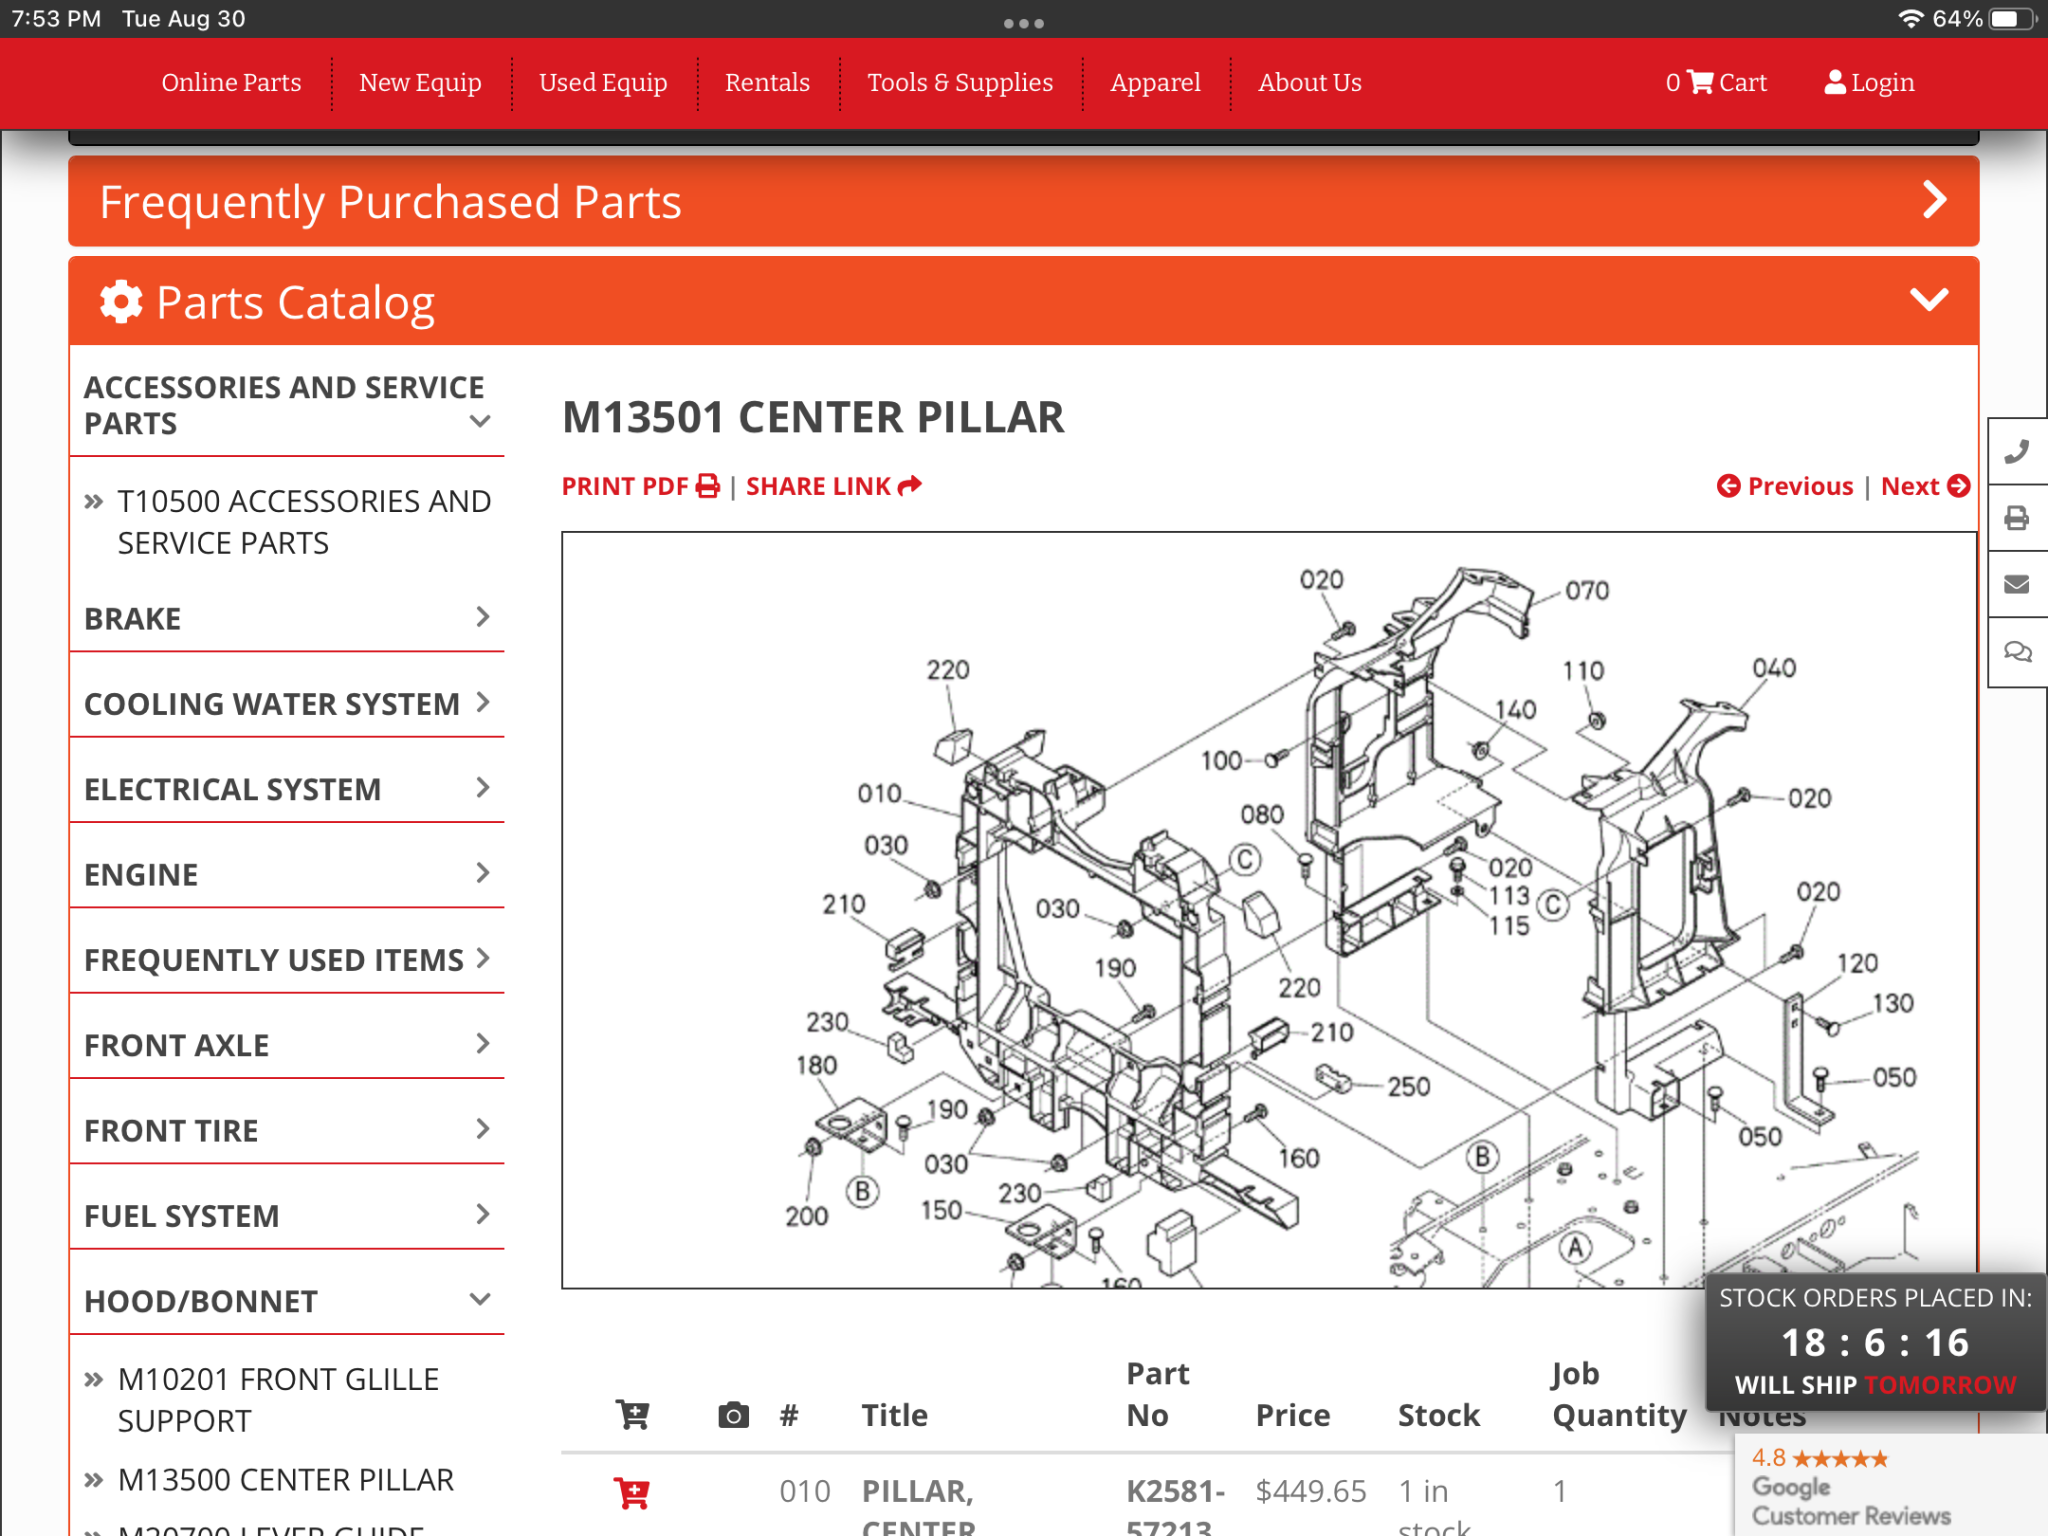Click the Title column header

(x=894, y=1415)
